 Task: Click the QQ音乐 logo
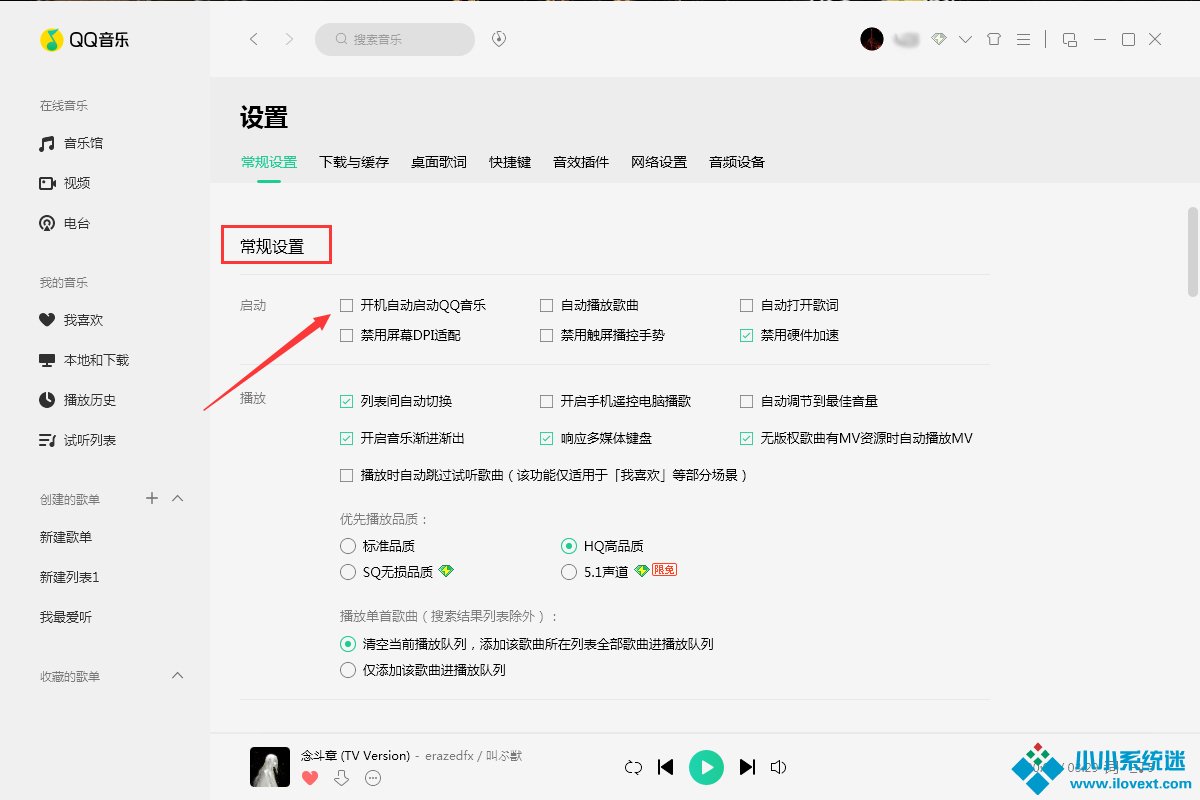[84, 39]
